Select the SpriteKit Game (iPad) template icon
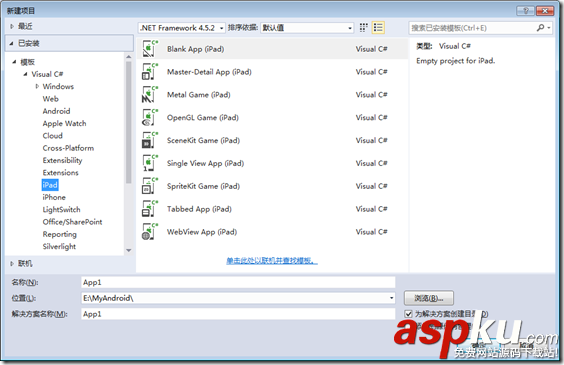 coord(150,186)
